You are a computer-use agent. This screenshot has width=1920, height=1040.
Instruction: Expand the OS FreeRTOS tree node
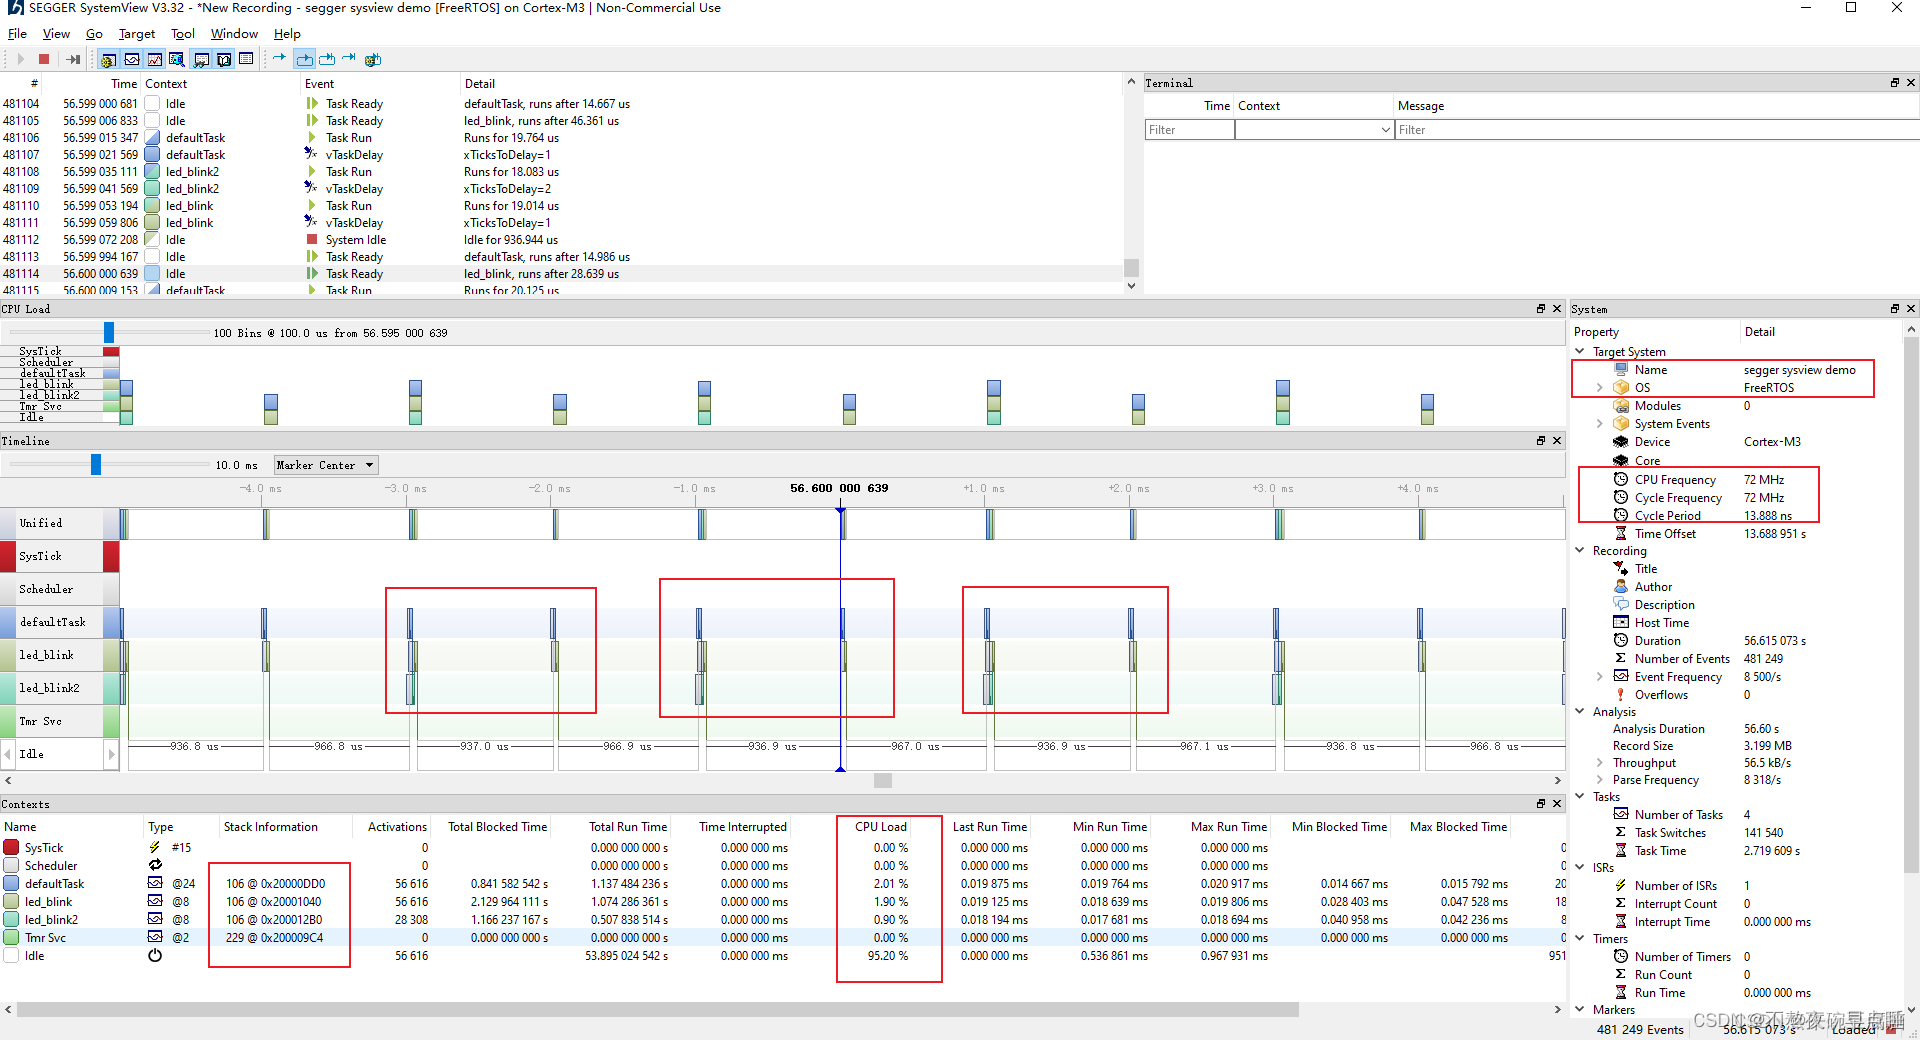pyautogui.click(x=1599, y=388)
